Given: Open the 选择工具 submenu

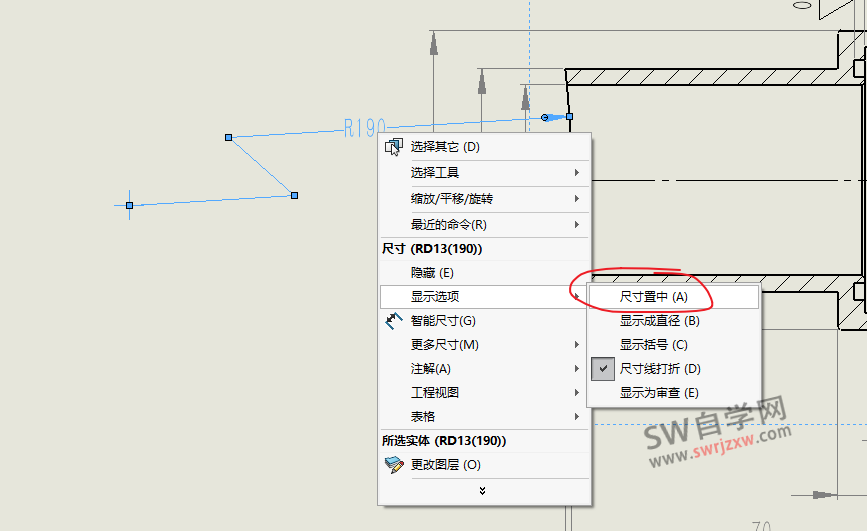Looking at the screenshot, I should [x=484, y=173].
